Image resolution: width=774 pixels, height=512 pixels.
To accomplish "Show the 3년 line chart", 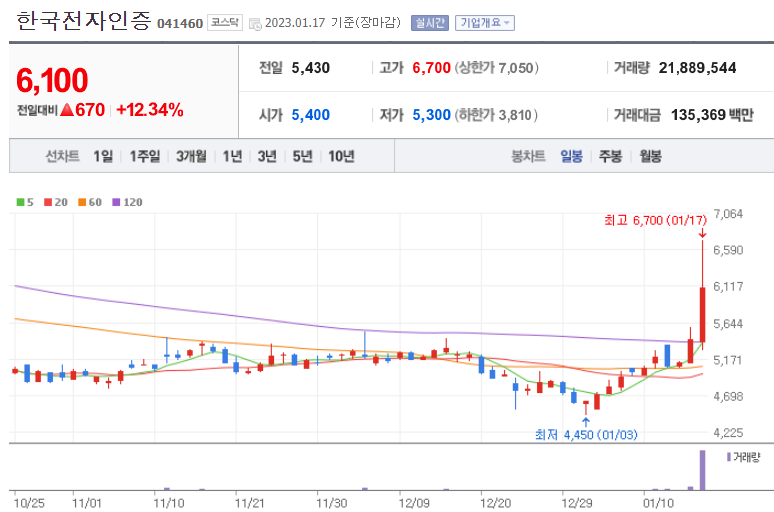I will tap(267, 157).
